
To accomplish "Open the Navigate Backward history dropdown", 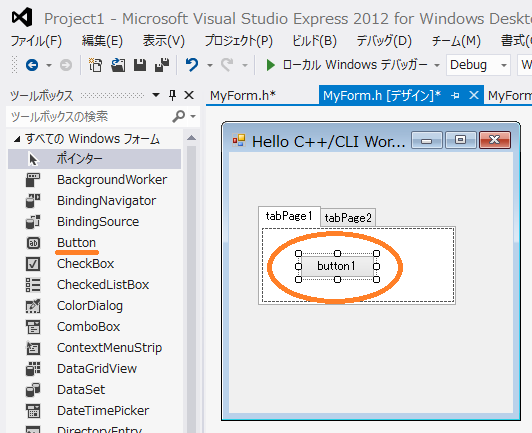I will click(x=49, y=65).
